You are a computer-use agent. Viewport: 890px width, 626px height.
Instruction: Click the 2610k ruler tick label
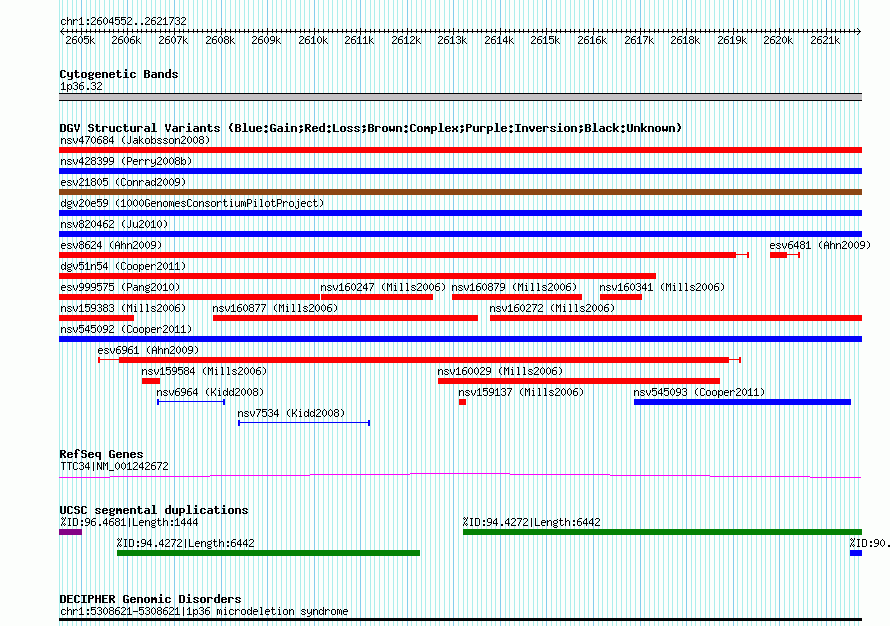[313, 40]
